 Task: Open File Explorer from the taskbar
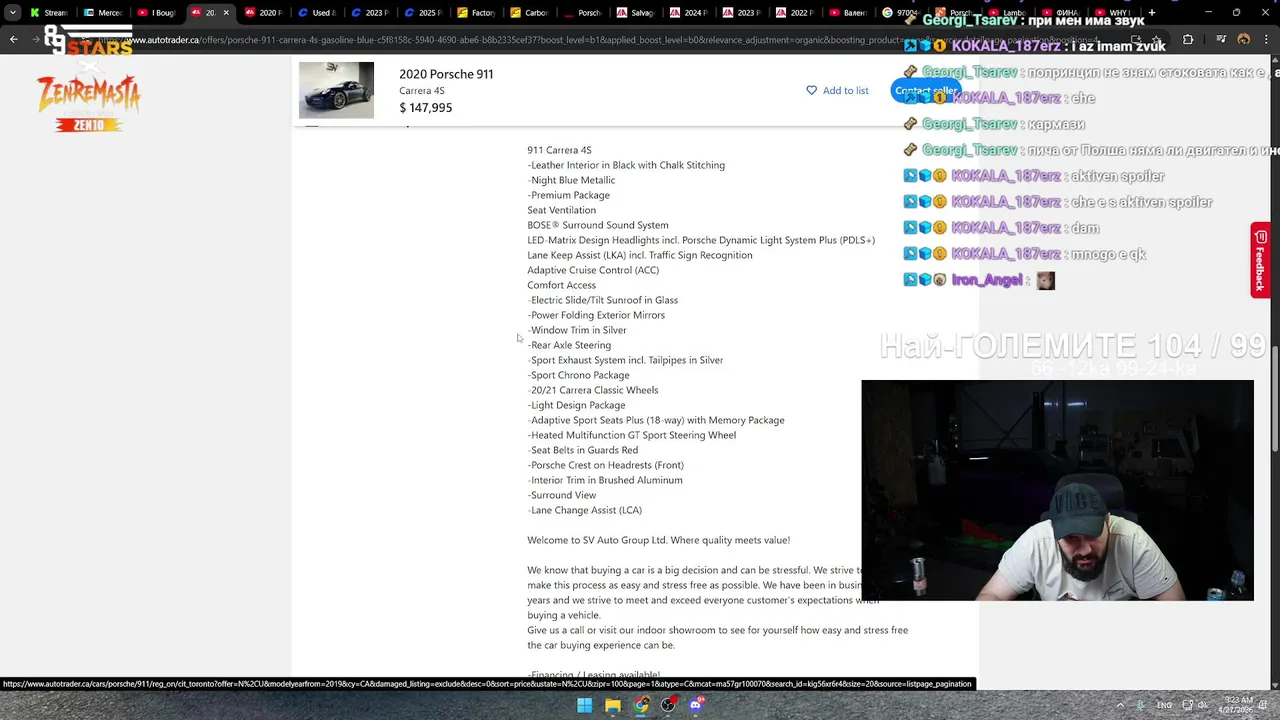pyautogui.click(x=613, y=705)
